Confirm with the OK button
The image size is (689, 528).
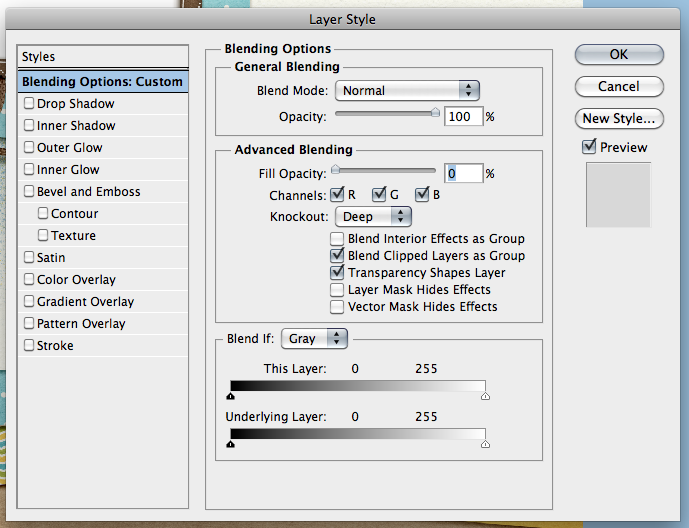coord(619,54)
